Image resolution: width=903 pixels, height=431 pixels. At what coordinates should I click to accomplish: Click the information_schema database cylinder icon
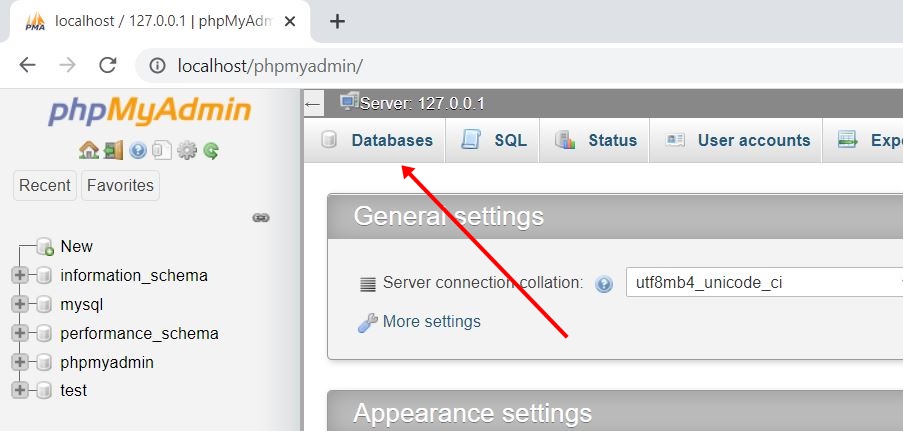(44, 276)
